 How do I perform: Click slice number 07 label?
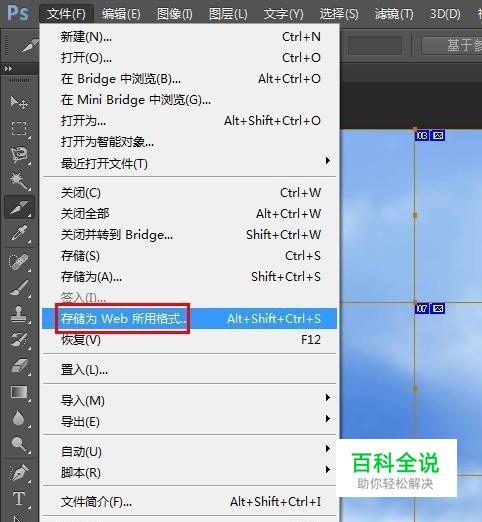(x=422, y=308)
